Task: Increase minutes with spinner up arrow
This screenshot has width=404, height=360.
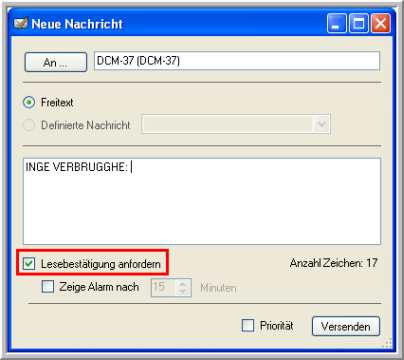Action: click(x=182, y=284)
